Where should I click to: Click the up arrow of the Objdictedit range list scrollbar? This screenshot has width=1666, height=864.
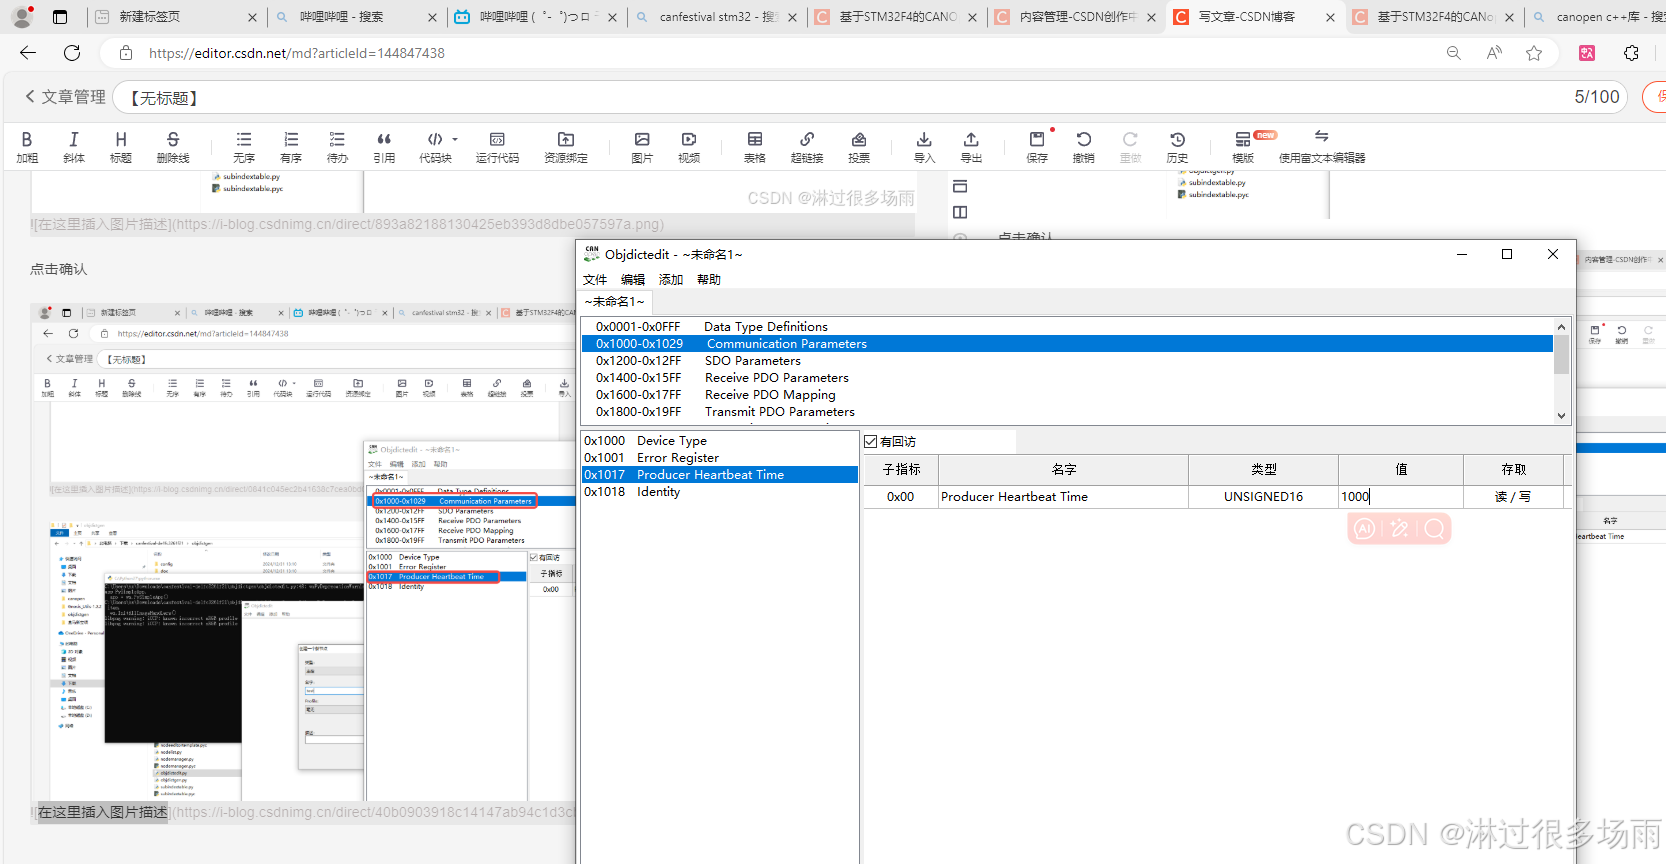(x=1561, y=327)
